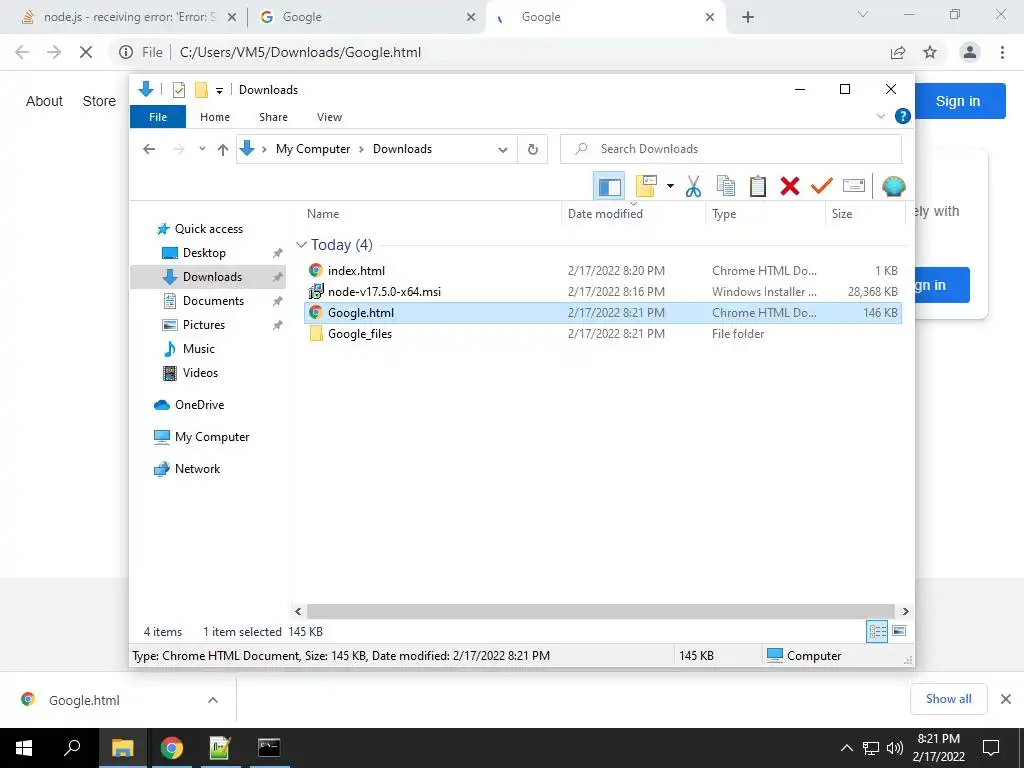Screen dimensions: 1024x768
Task: Click the Search Downloads field
Action: 731,149
